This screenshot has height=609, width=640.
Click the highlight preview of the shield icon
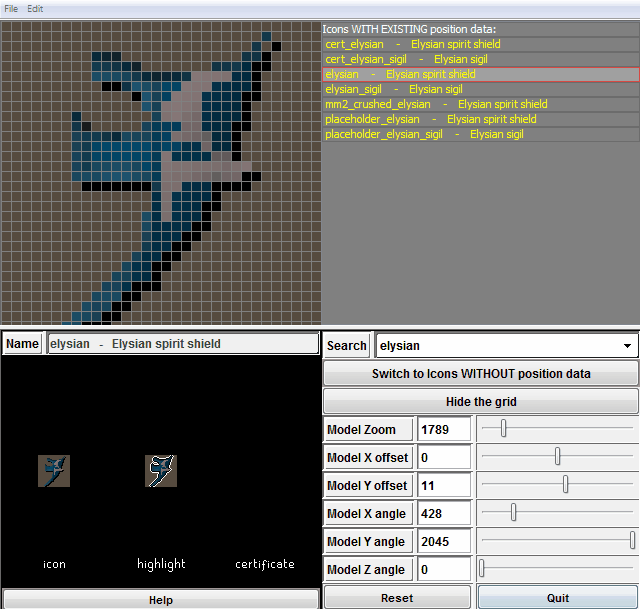[x=161, y=471]
